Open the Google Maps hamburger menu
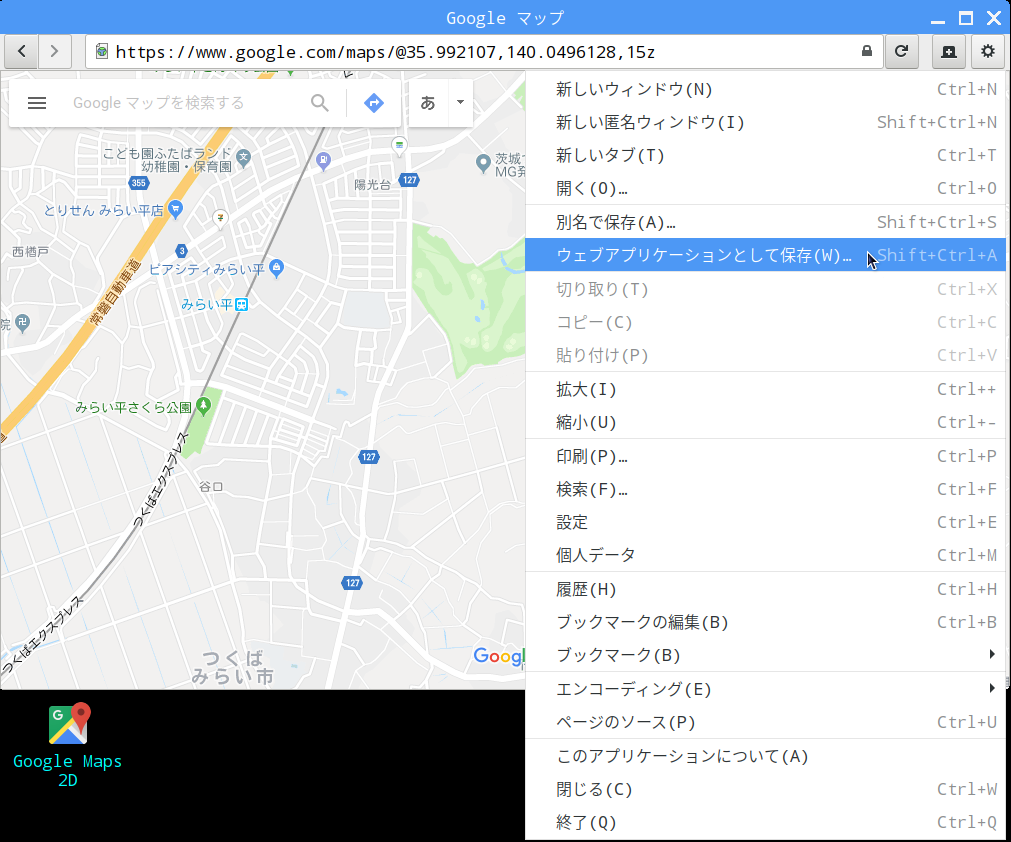Viewport: 1011px width, 842px height. pyautogui.click(x=37, y=103)
